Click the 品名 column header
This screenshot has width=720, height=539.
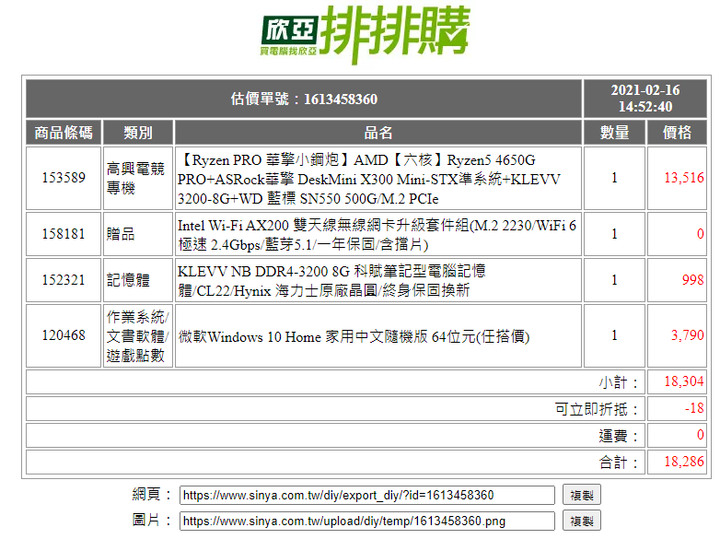pyautogui.click(x=378, y=133)
